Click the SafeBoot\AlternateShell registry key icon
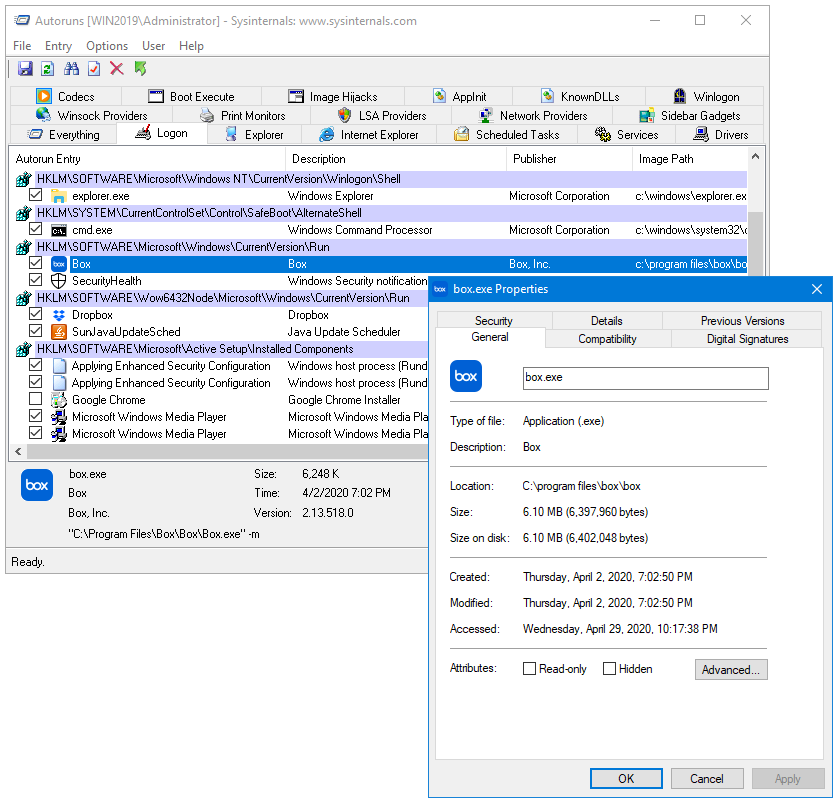This screenshot has height=803, width=837. point(23,214)
